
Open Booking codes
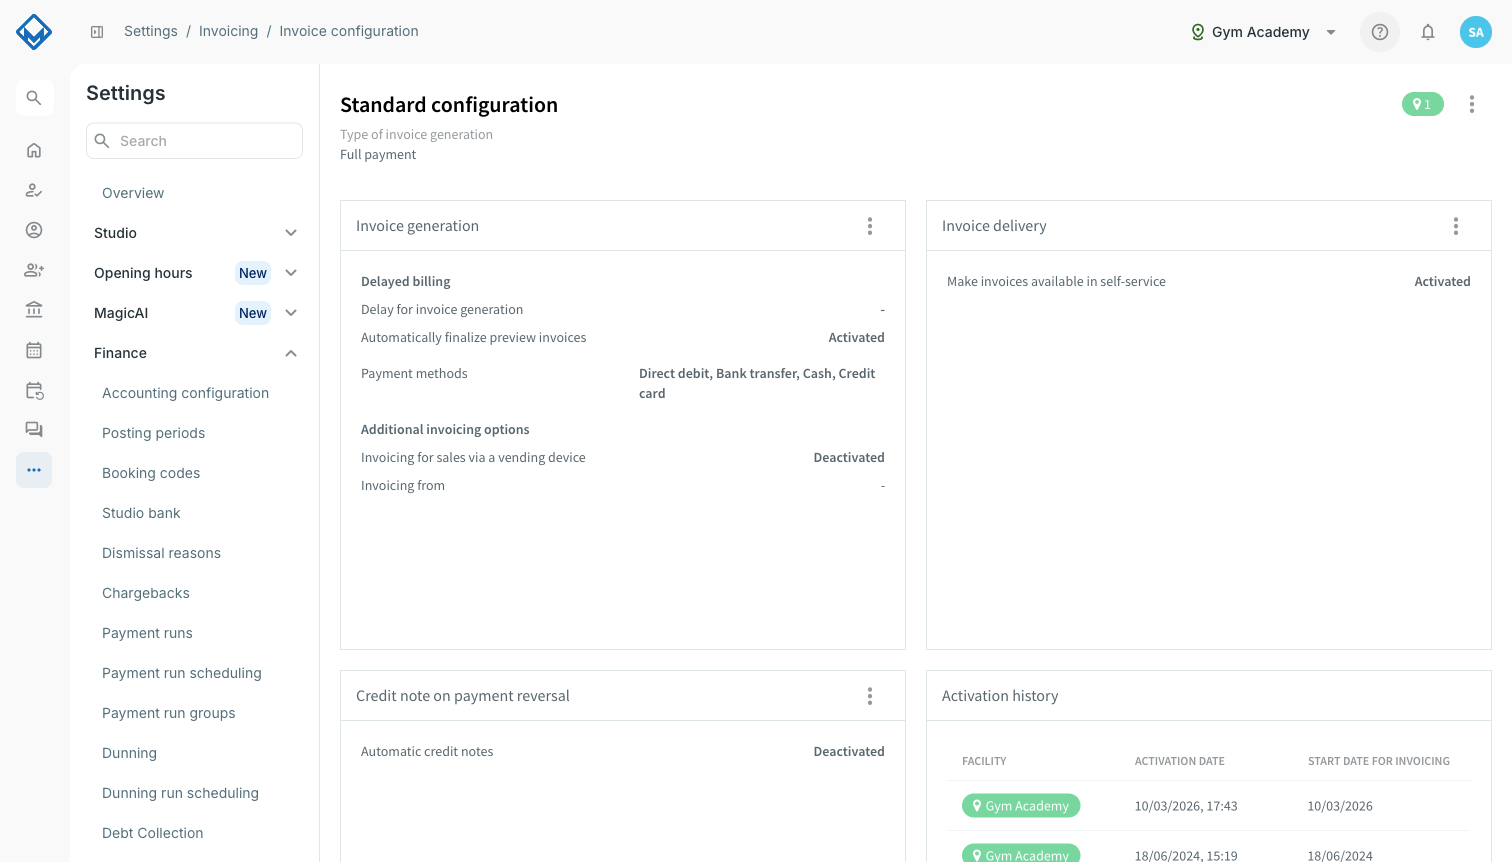coord(151,473)
